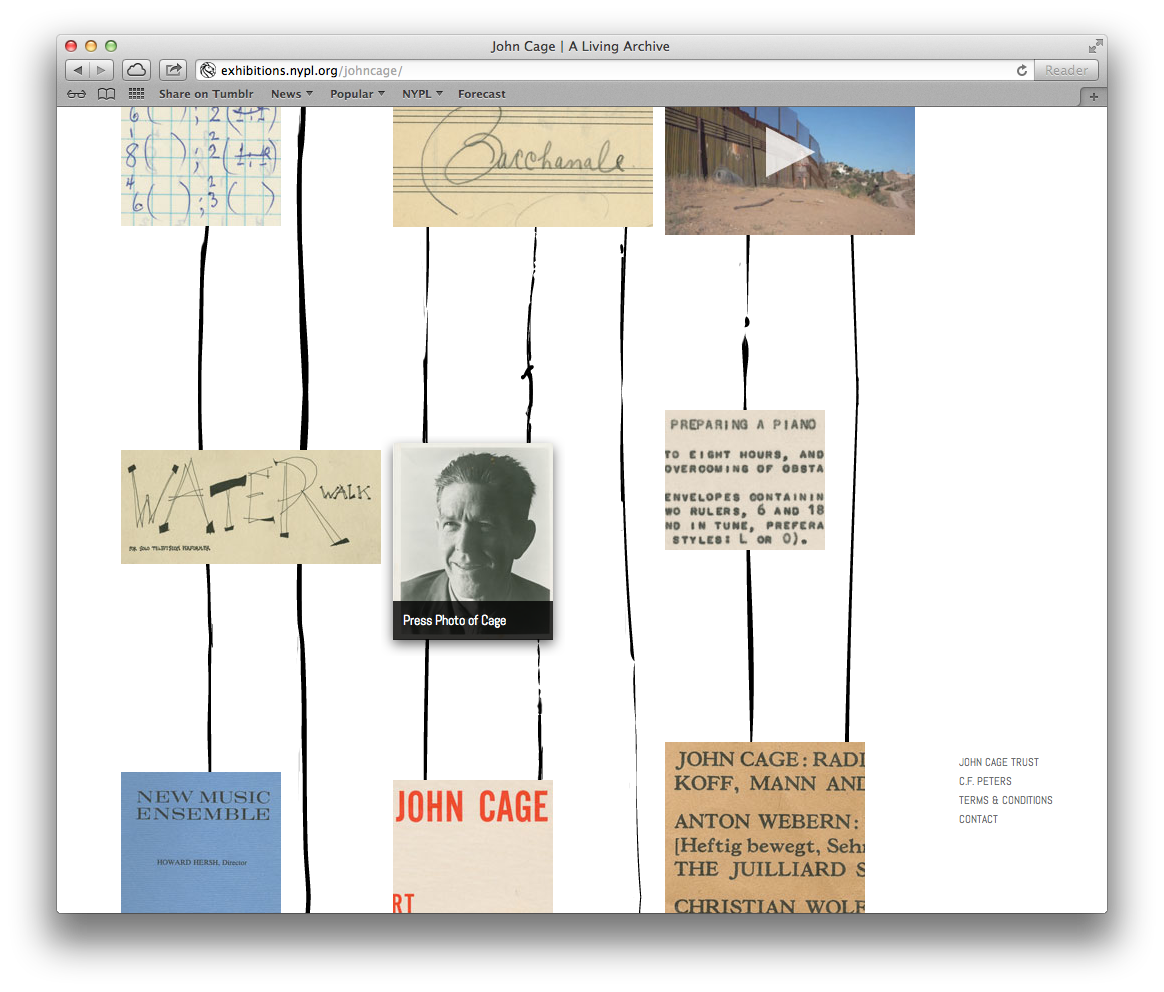The height and width of the screenshot is (992, 1164).
Task: Play the border fence video
Action: [x=789, y=153]
